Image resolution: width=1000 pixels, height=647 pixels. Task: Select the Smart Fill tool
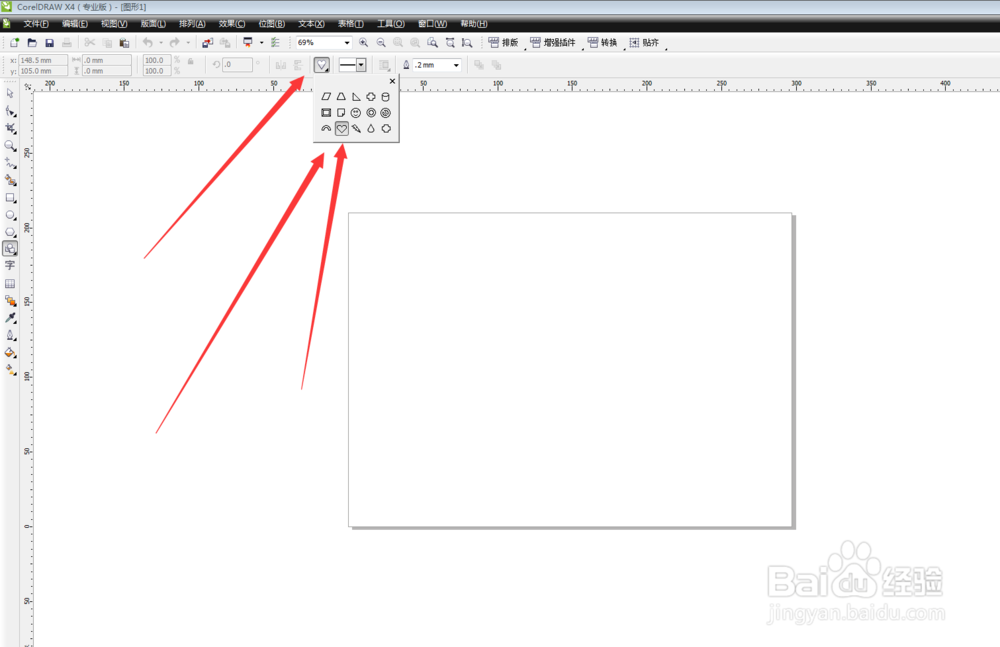click(10, 181)
